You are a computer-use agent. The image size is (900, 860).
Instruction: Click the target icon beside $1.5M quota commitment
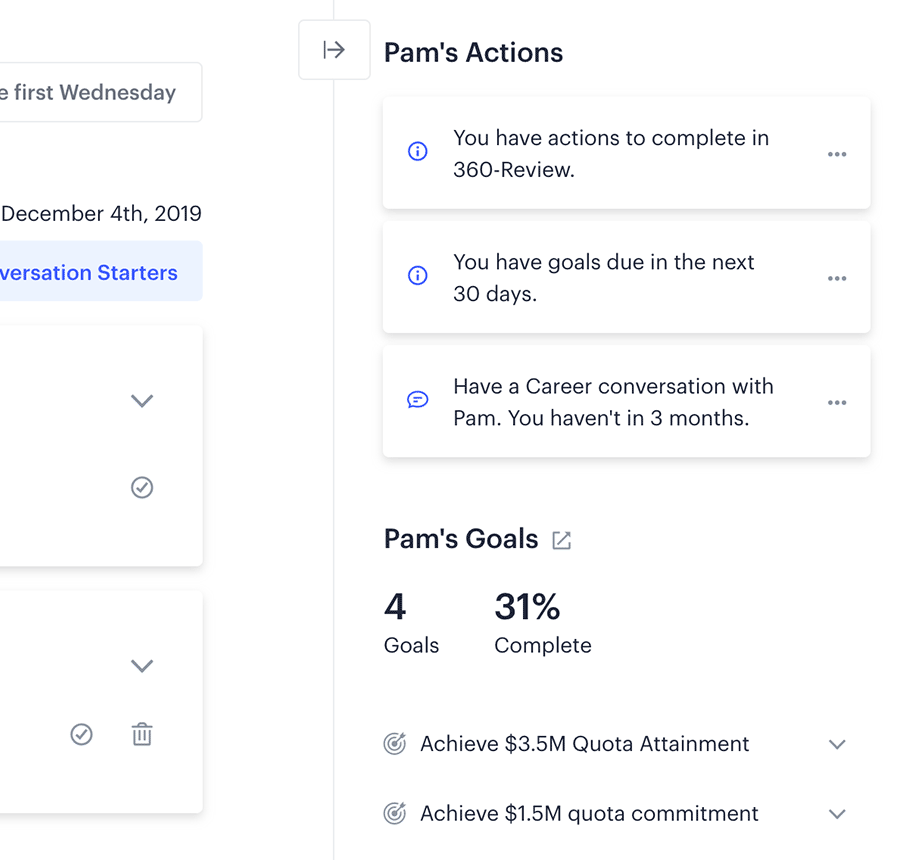pos(395,813)
